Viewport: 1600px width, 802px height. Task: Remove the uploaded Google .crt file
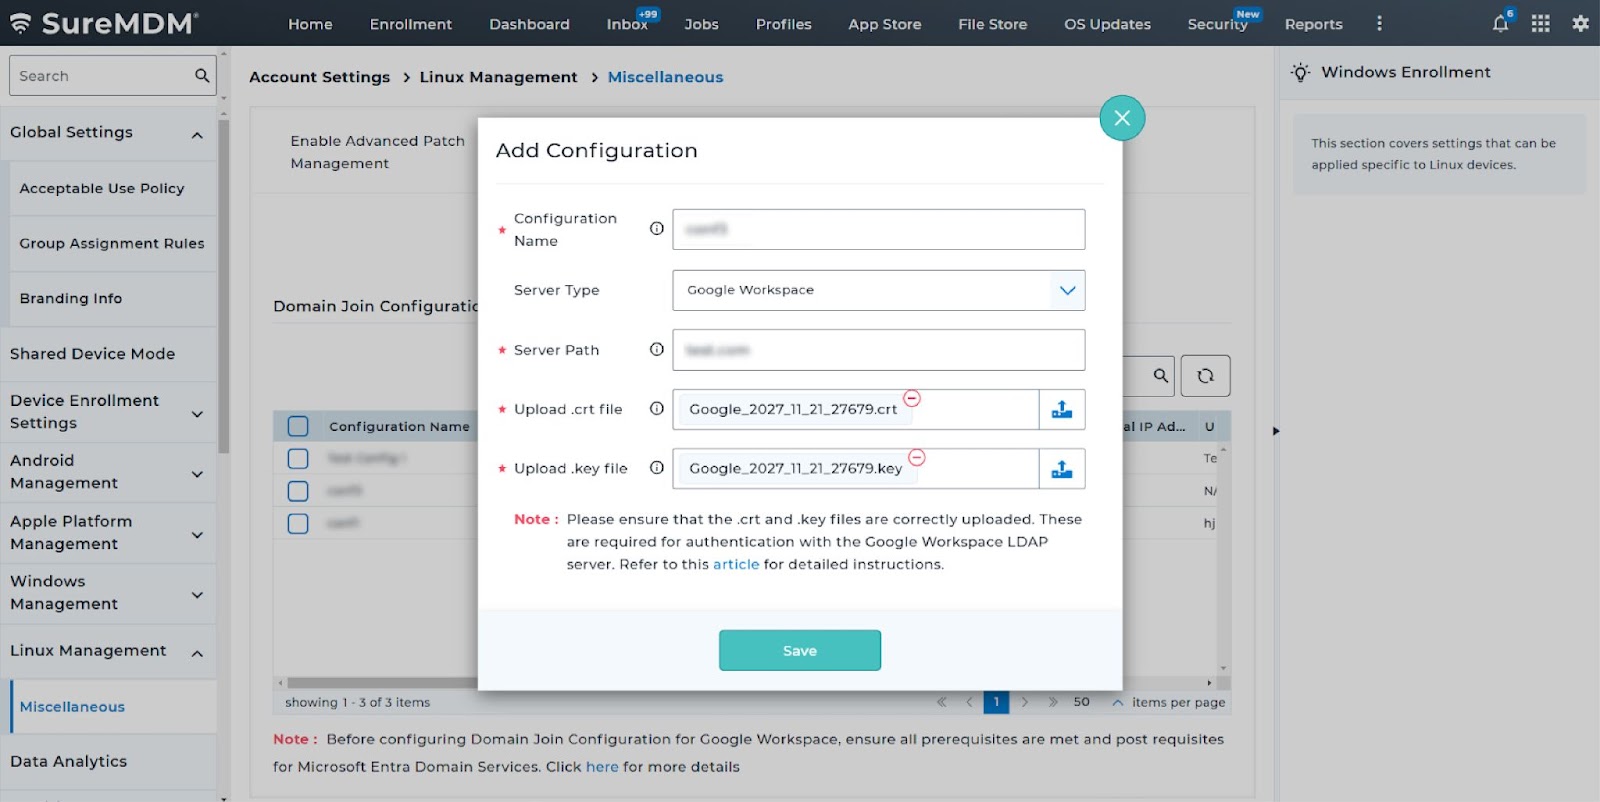coord(912,398)
